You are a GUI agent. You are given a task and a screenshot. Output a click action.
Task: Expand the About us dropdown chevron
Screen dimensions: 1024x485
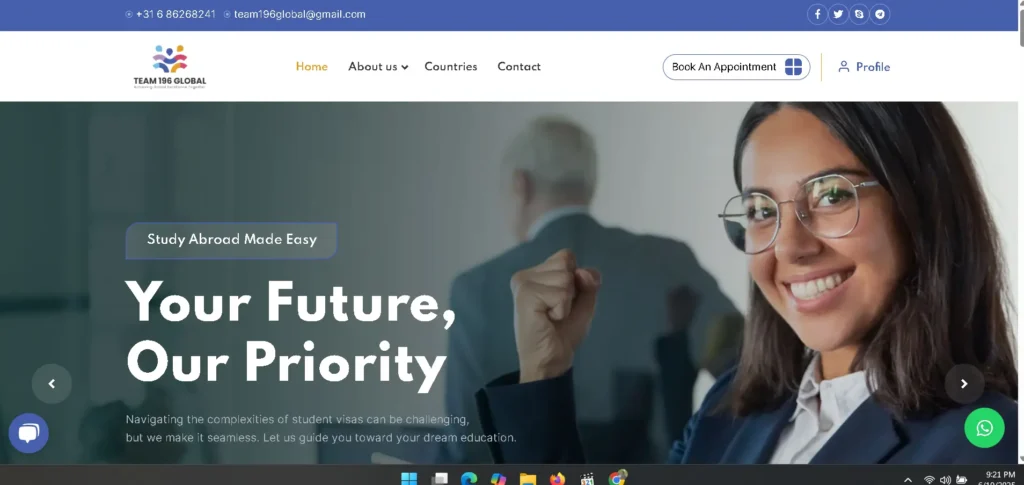pyautogui.click(x=405, y=67)
